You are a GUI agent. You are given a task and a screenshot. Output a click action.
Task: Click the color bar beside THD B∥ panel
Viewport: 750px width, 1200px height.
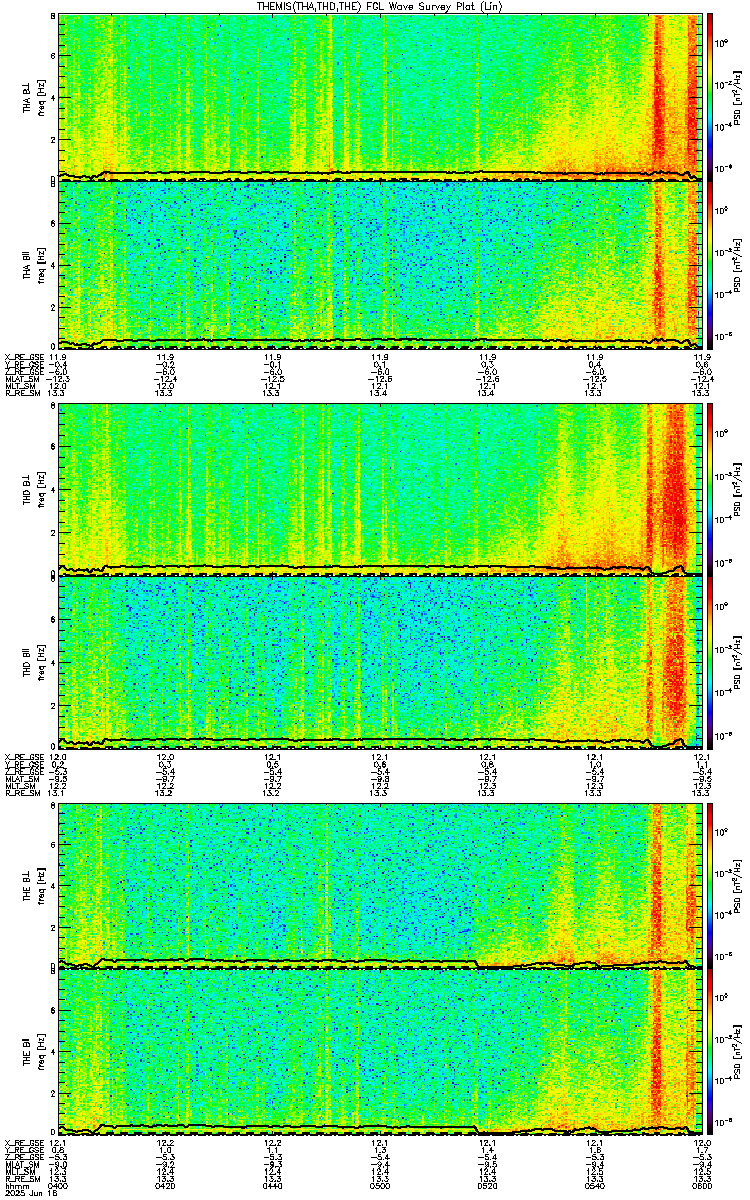pos(710,662)
